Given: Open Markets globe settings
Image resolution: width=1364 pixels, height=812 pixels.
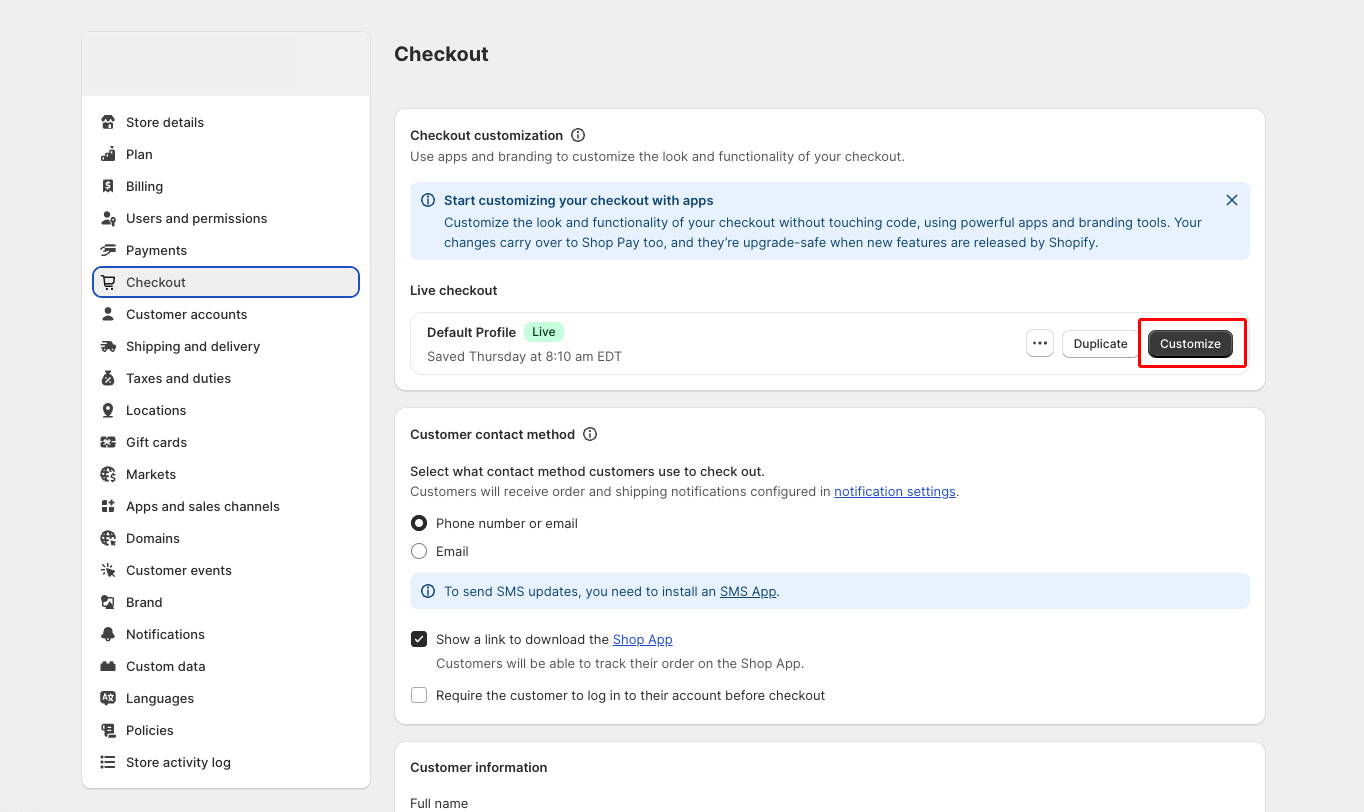Looking at the screenshot, I should (108, 474).
